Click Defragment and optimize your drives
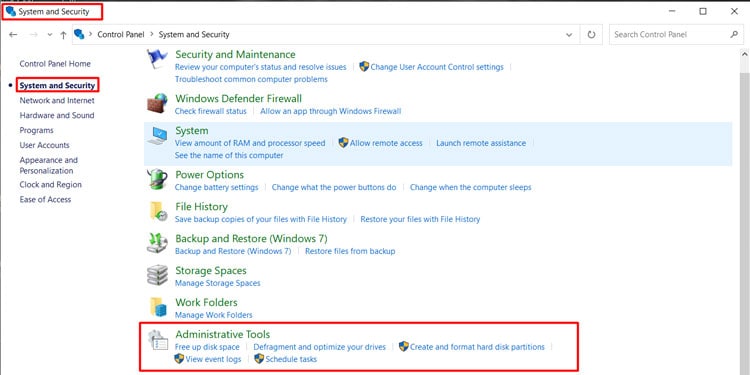750x375 pixels. coord(320,347)
